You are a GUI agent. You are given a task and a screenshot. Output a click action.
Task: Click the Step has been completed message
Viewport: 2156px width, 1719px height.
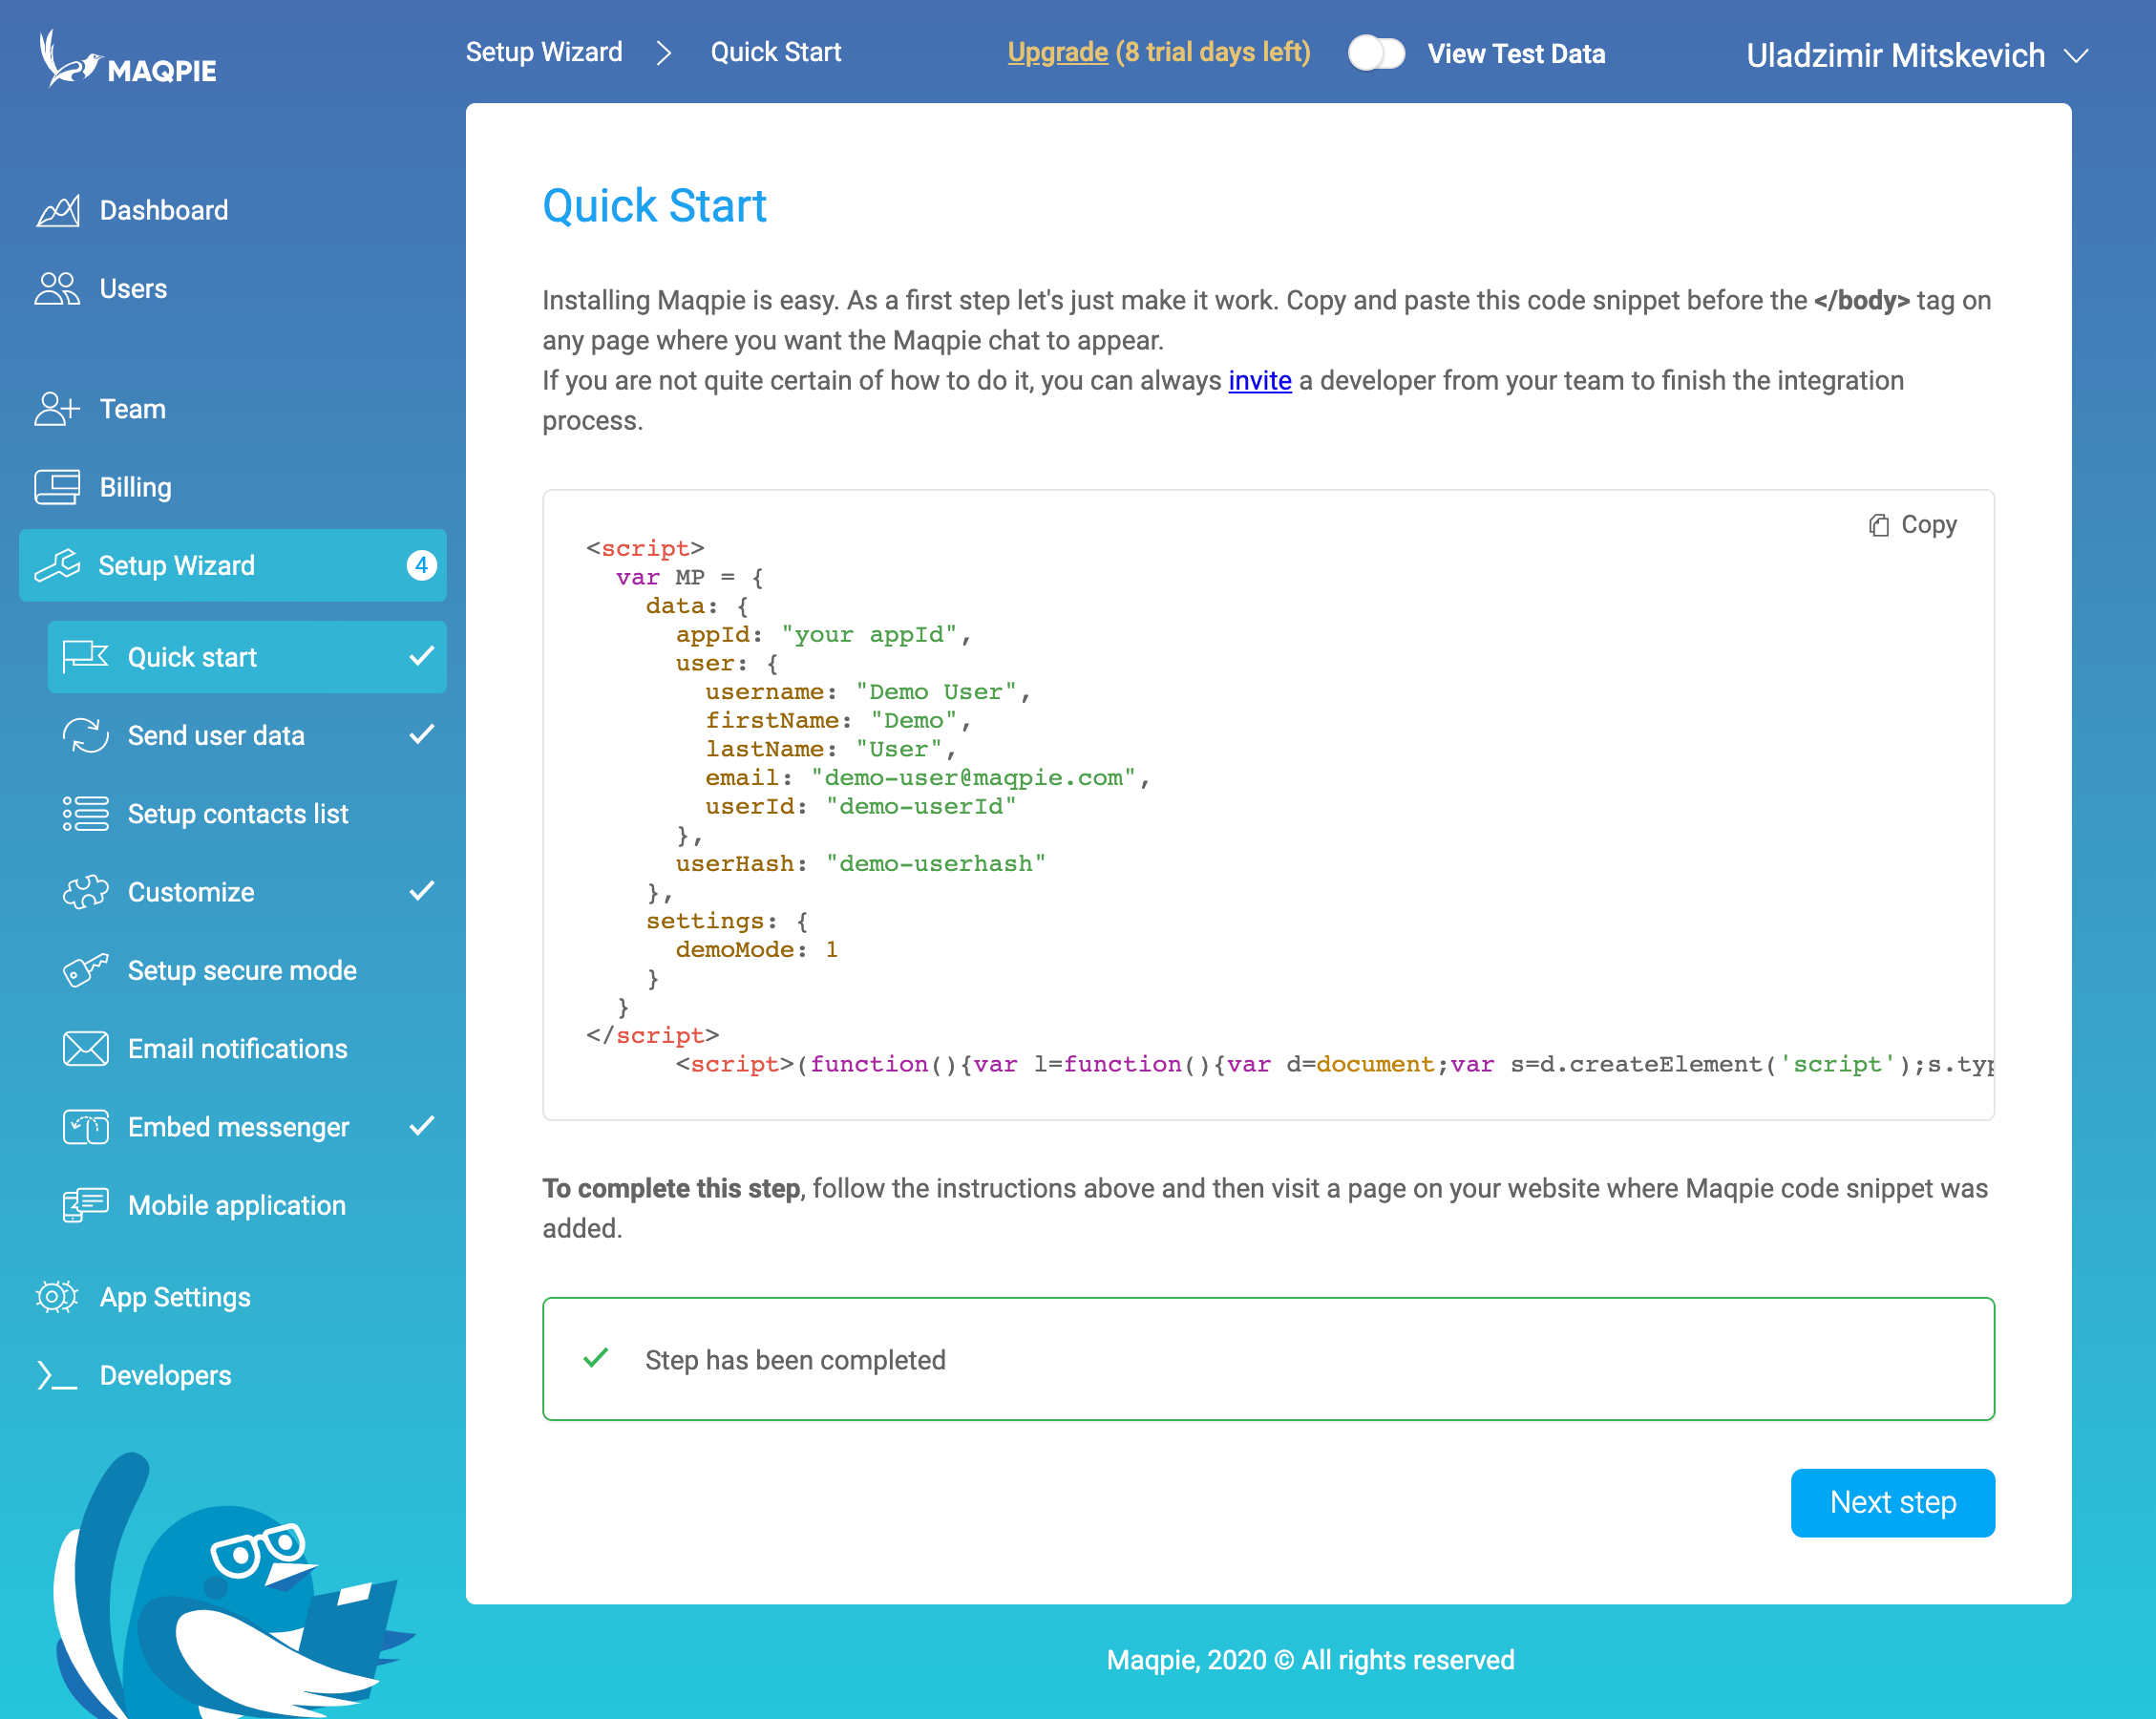point(1268,1359)
